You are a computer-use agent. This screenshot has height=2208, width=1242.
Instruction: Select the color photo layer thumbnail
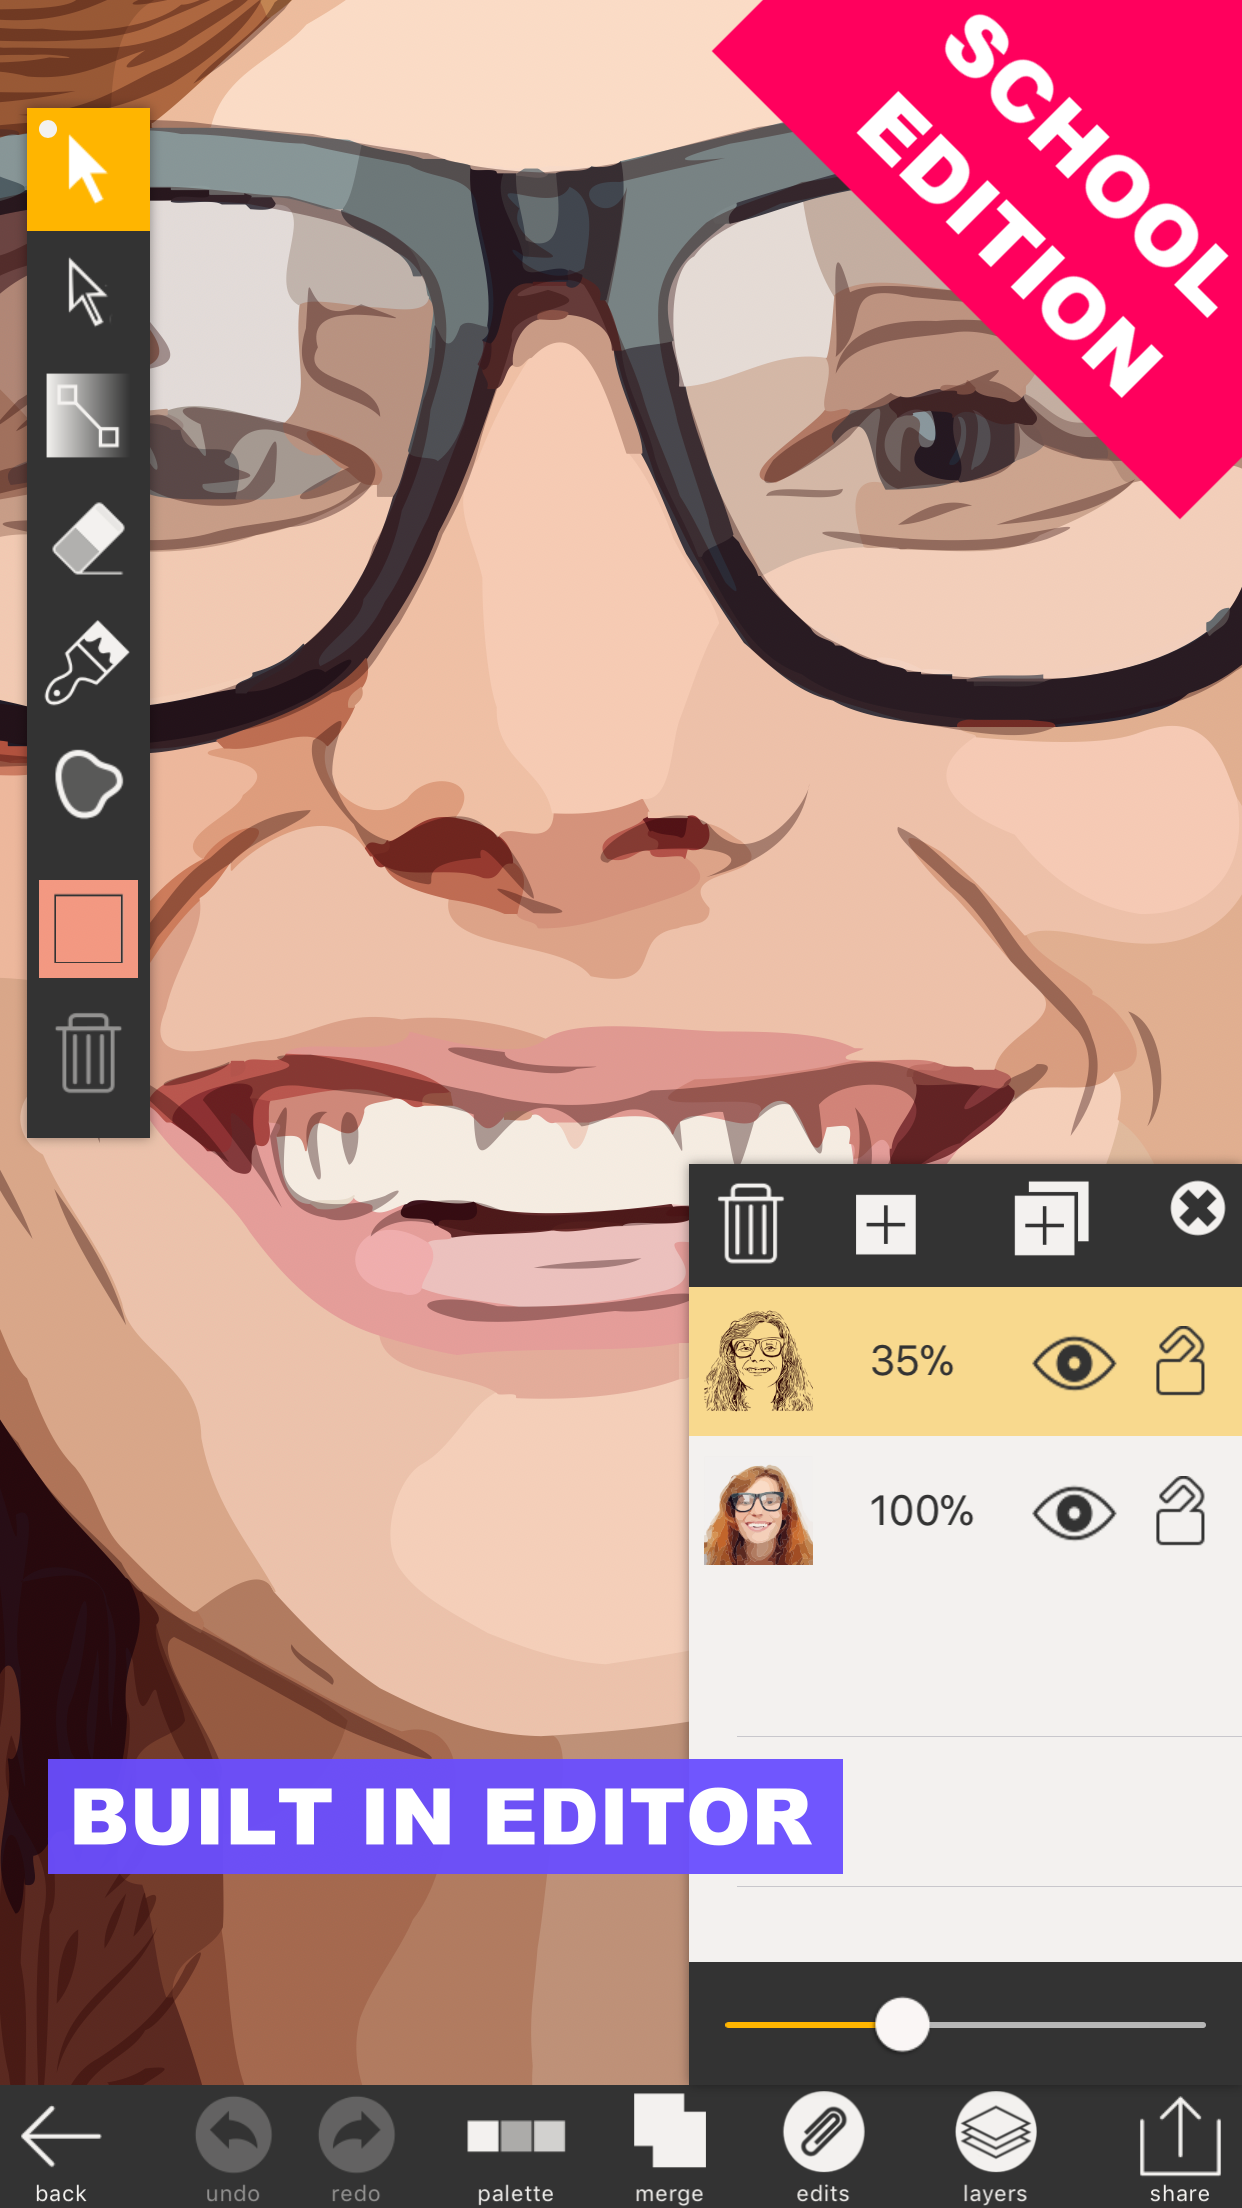[x=758, y=1514]
